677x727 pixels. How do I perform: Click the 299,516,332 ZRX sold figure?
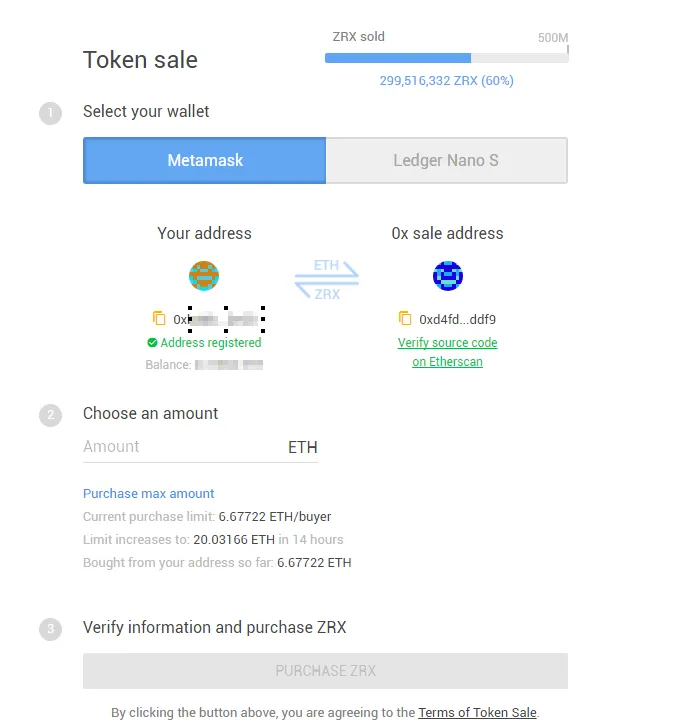tap(447, 81)
